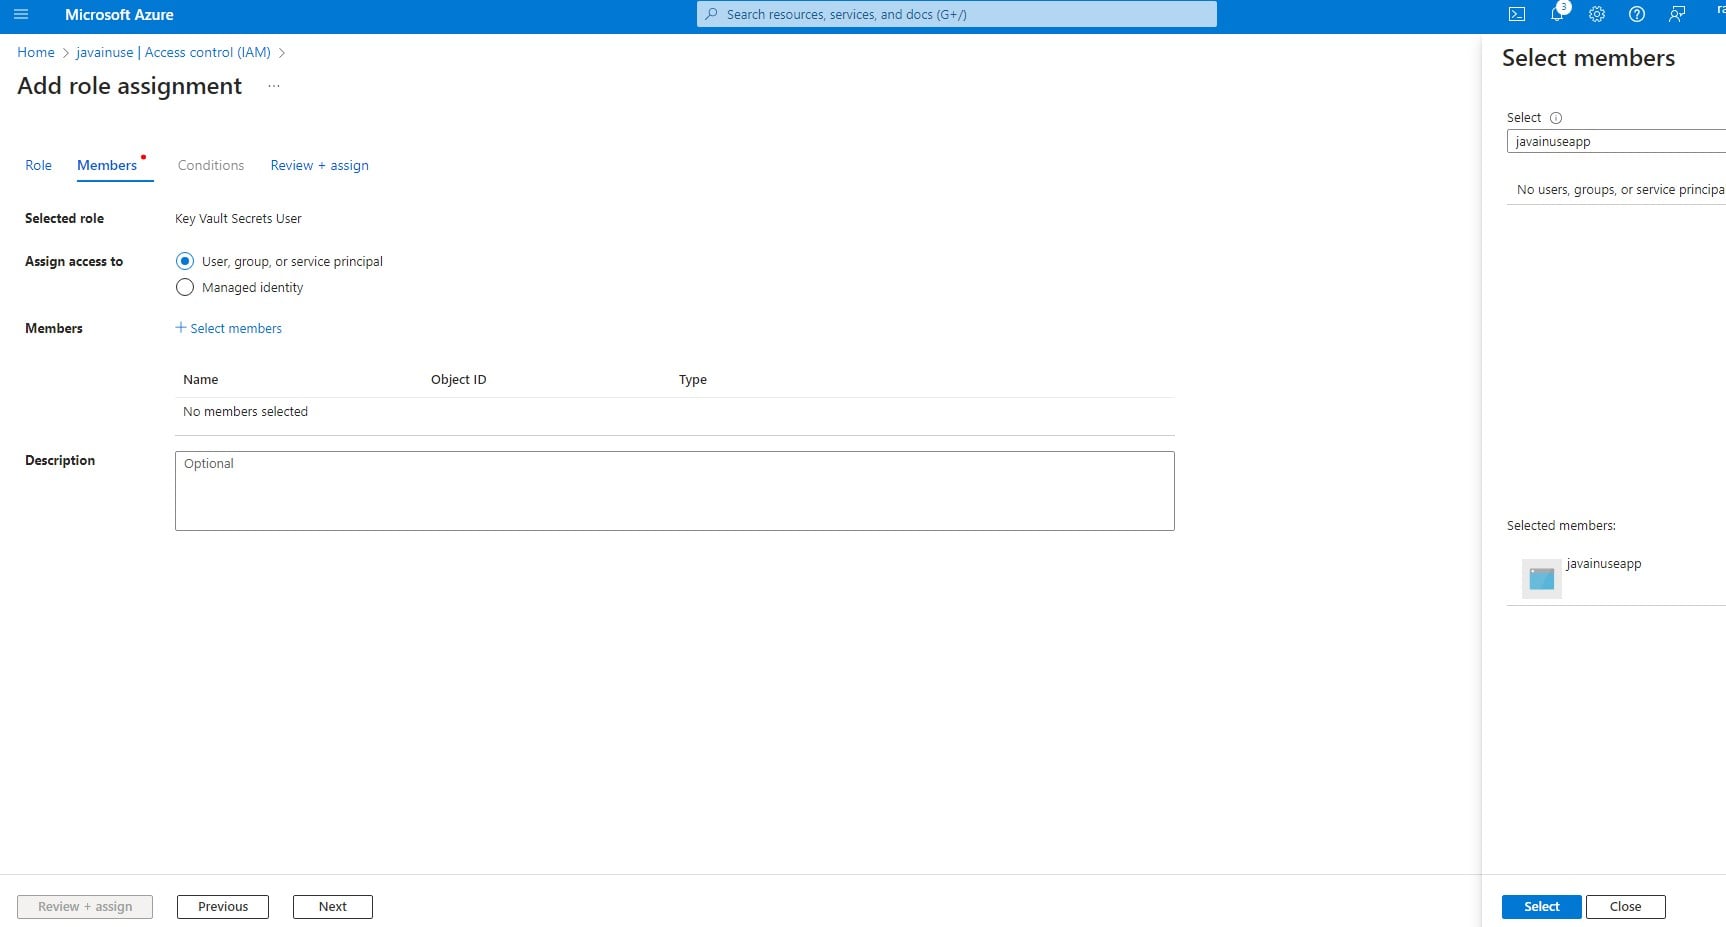
Task: Open portal settings gear
Action: 1597,14
